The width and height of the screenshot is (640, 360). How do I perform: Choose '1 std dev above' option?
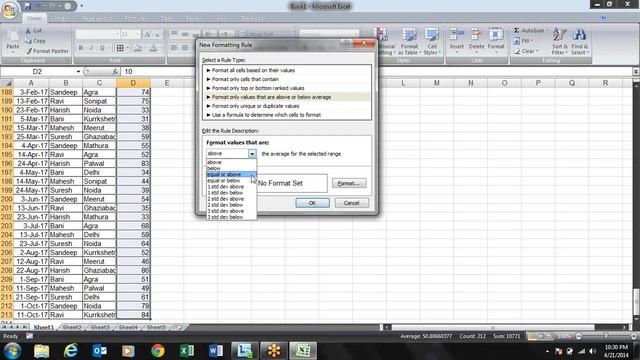pos(231,187)
